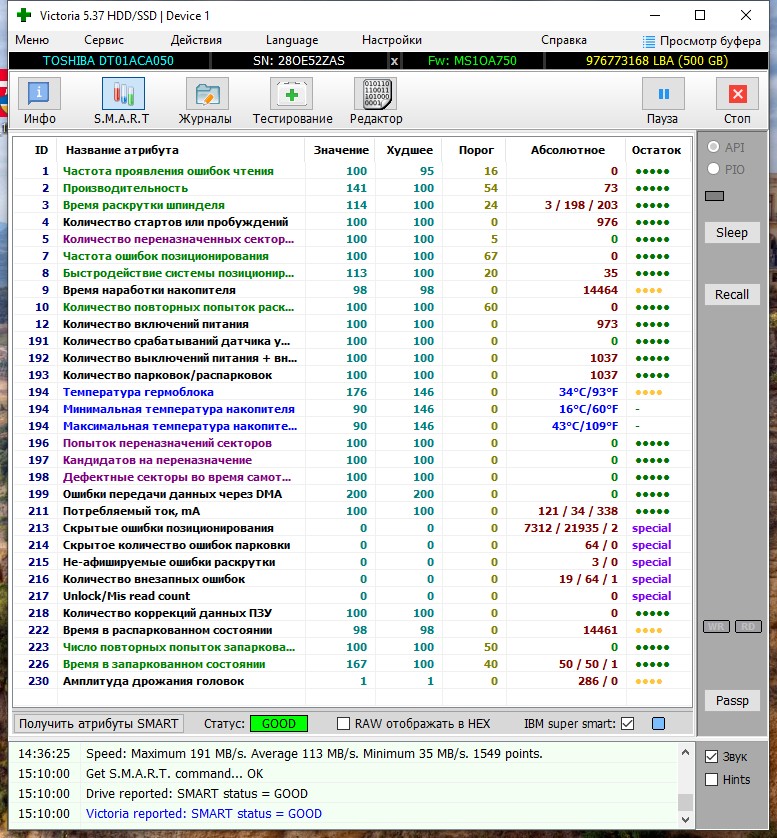
Task: Select row 'Частота проявления ошибок чтения'
Action: click(x=353, y=171)
